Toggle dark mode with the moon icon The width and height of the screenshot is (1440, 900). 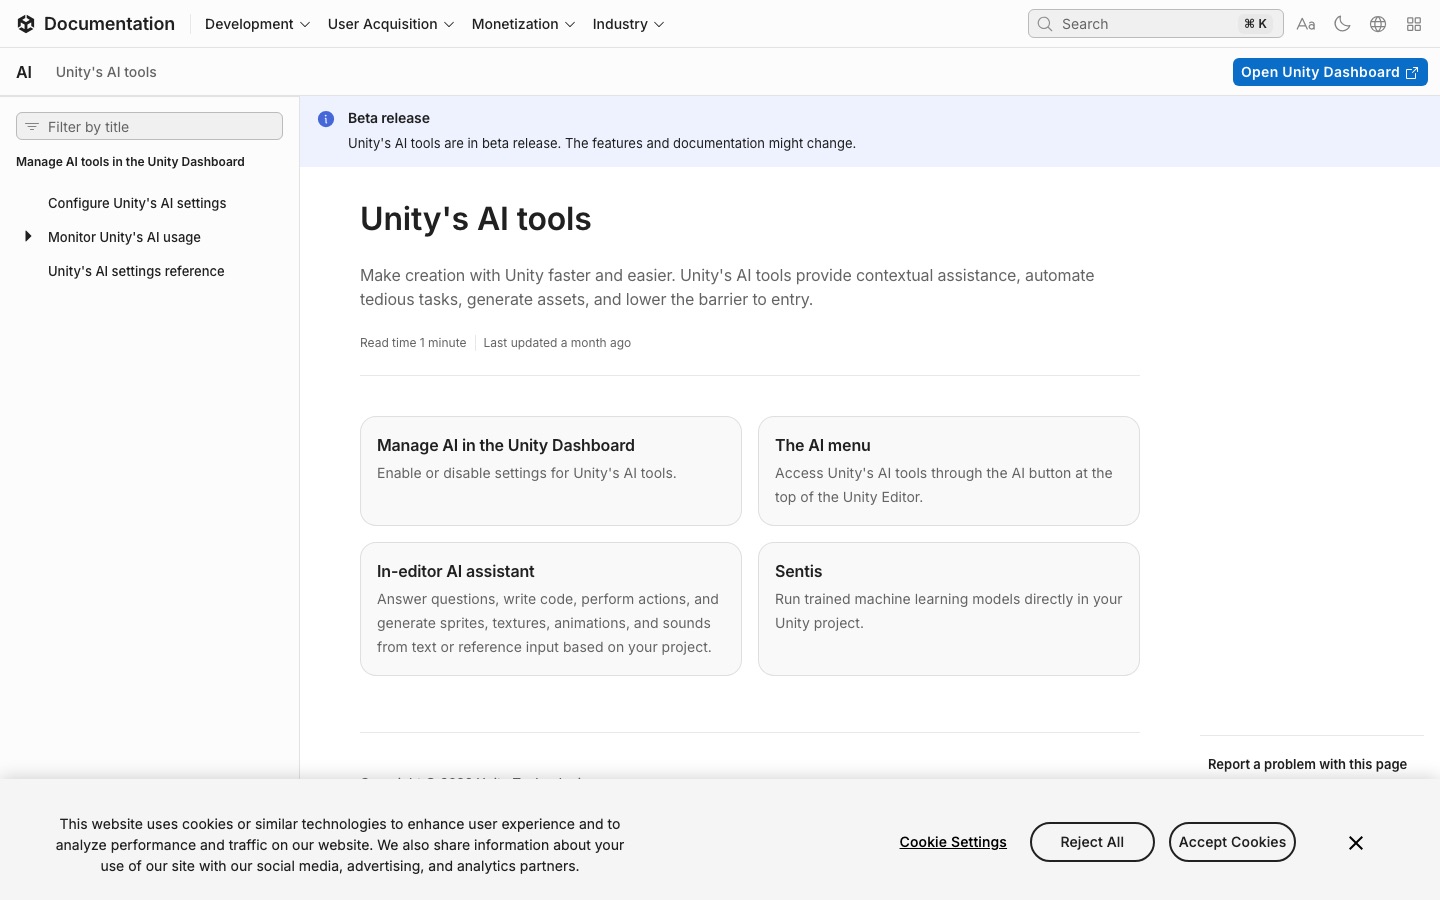point(1342,24)
